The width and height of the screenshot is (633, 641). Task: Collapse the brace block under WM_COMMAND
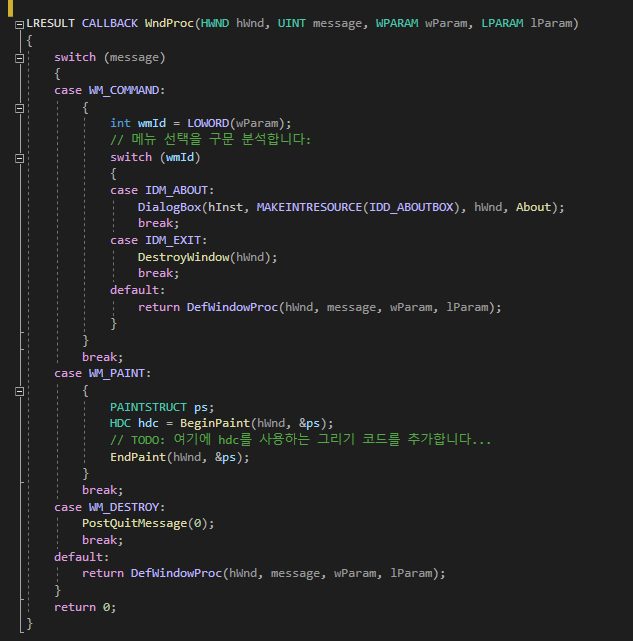pos(19,108)
